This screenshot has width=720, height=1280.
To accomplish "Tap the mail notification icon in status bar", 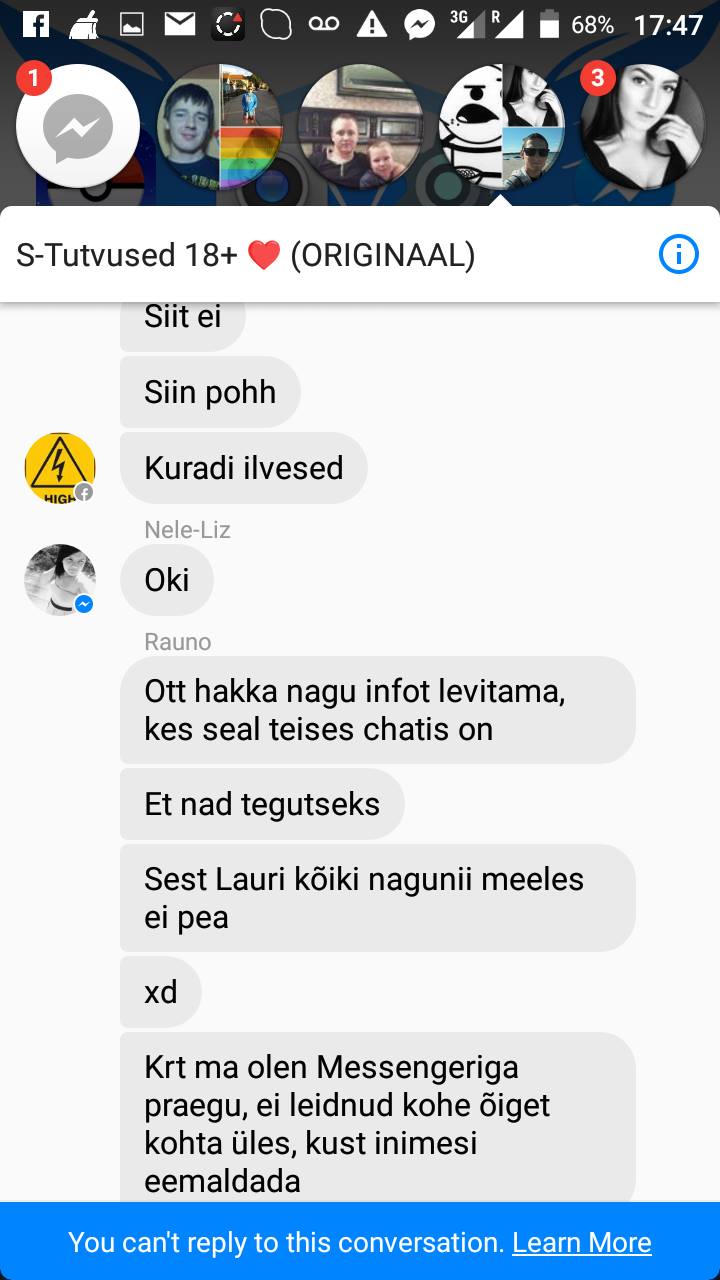I will pyautogui.click(x=180, y=24).
